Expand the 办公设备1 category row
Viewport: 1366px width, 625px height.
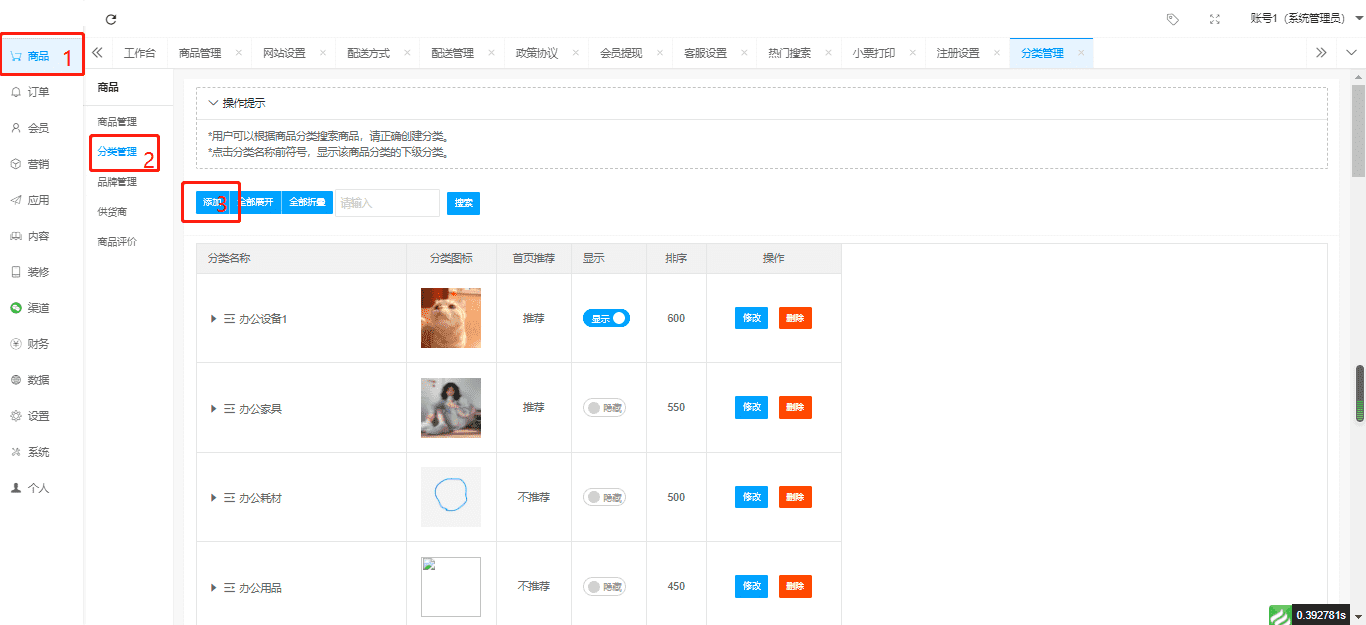(x=213, y=319)
